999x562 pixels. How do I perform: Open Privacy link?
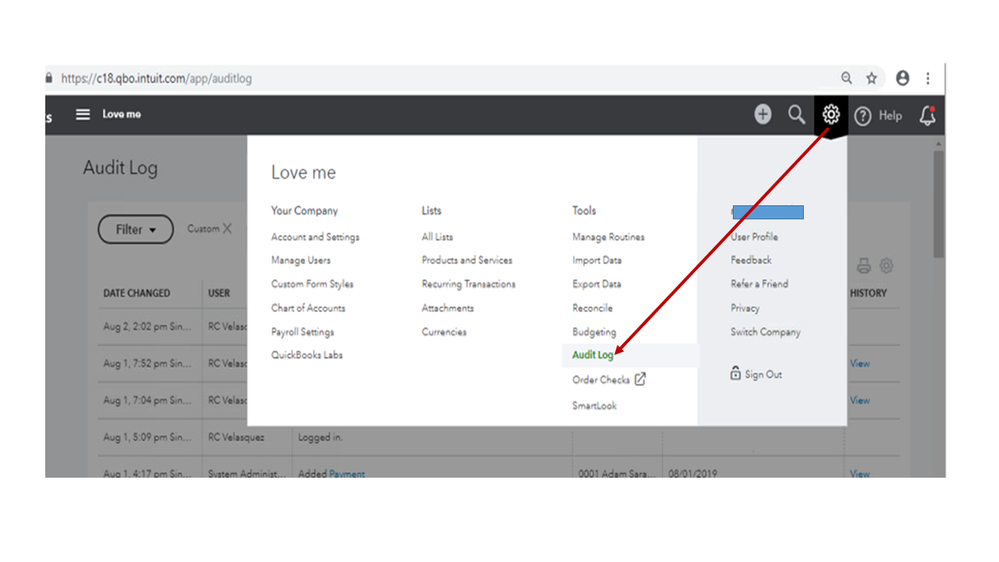745,308
